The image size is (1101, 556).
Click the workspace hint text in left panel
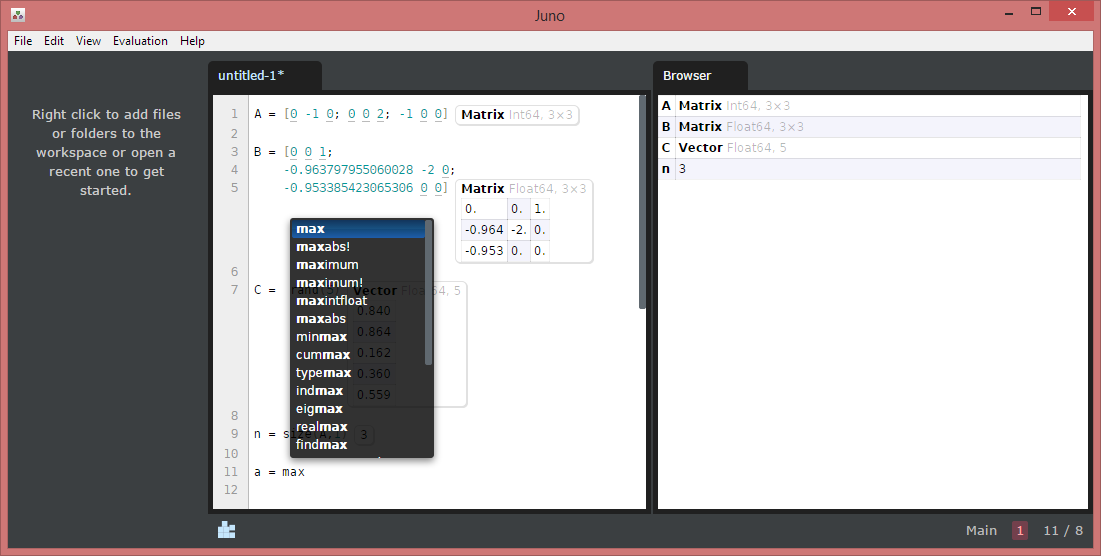[x=106, y=152]
